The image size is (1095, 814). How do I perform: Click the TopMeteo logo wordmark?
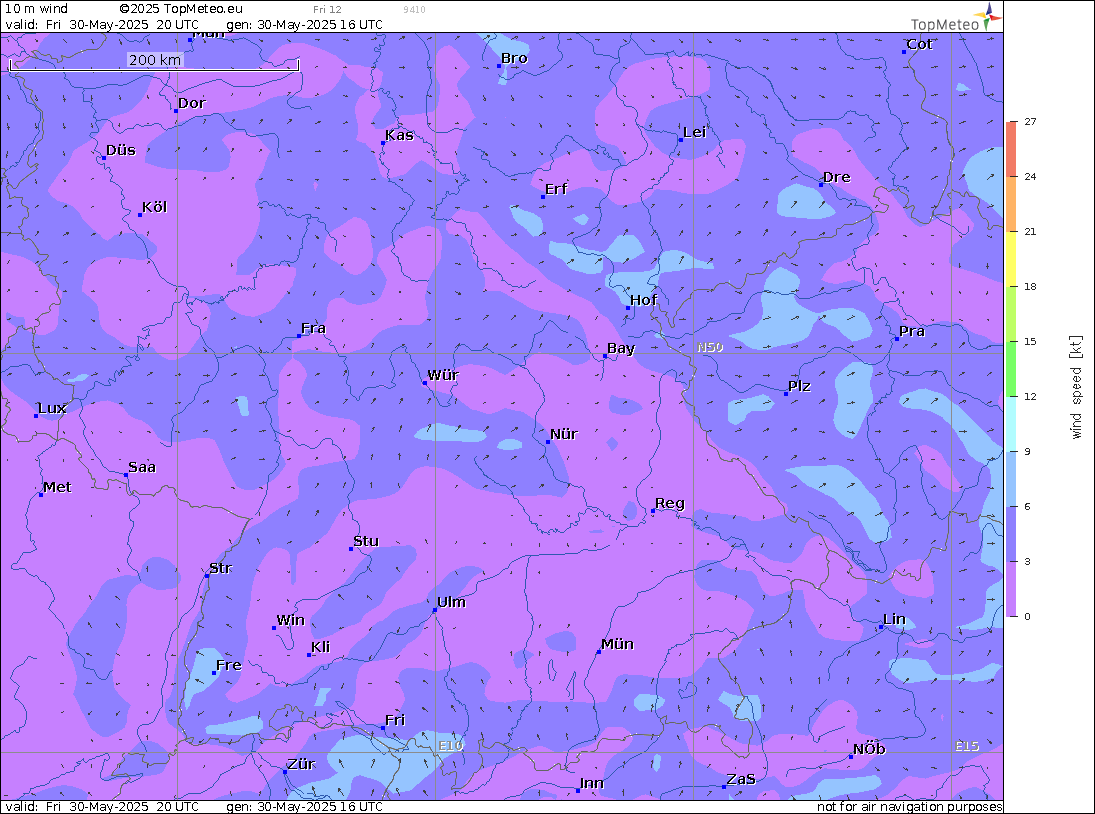[945, 24]
